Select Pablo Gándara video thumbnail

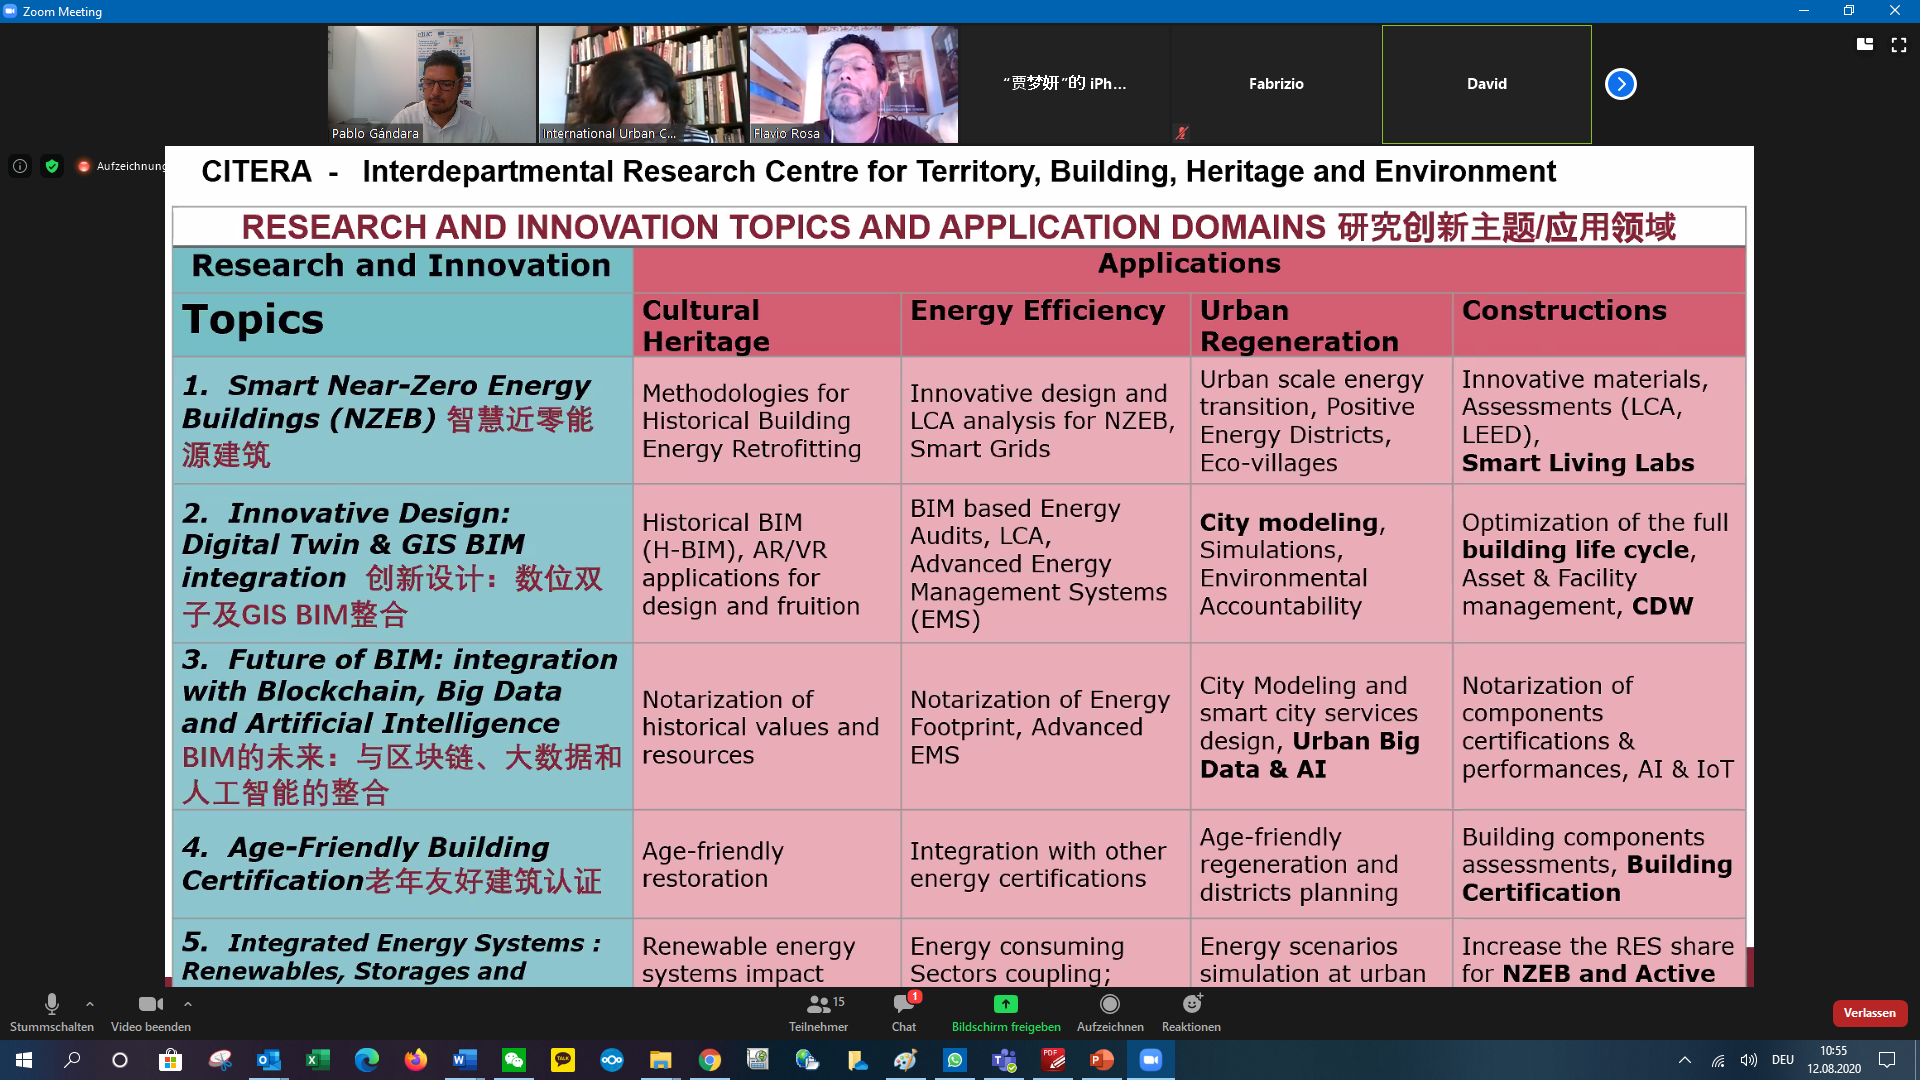(432, 84)
